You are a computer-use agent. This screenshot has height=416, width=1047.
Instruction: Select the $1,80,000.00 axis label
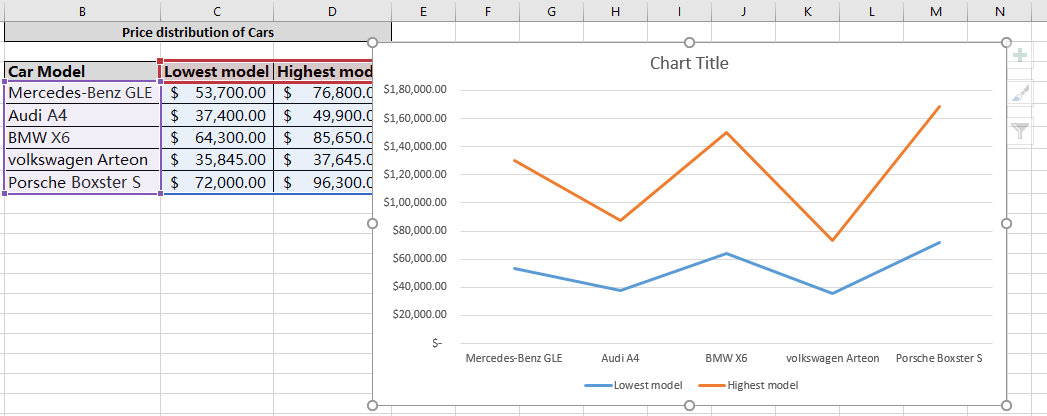pos(415,89)
